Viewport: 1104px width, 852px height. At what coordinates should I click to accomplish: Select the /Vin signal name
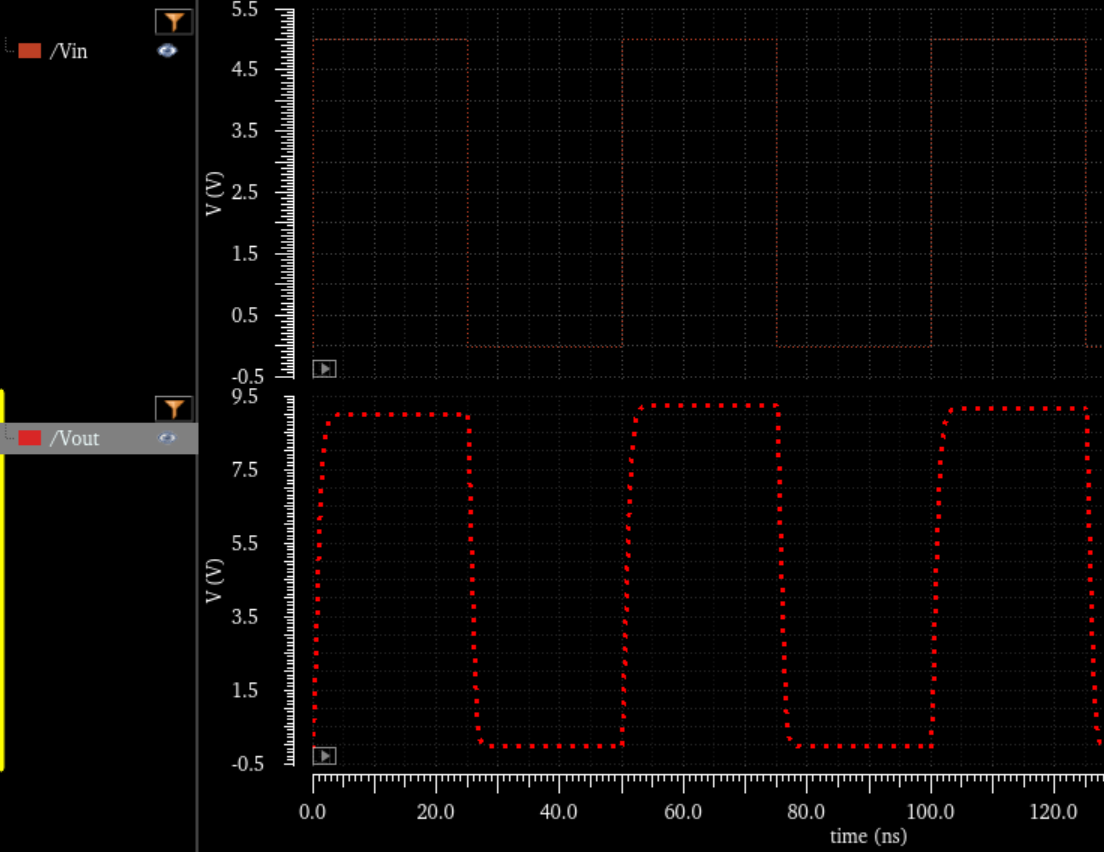[x=68, y=51]
